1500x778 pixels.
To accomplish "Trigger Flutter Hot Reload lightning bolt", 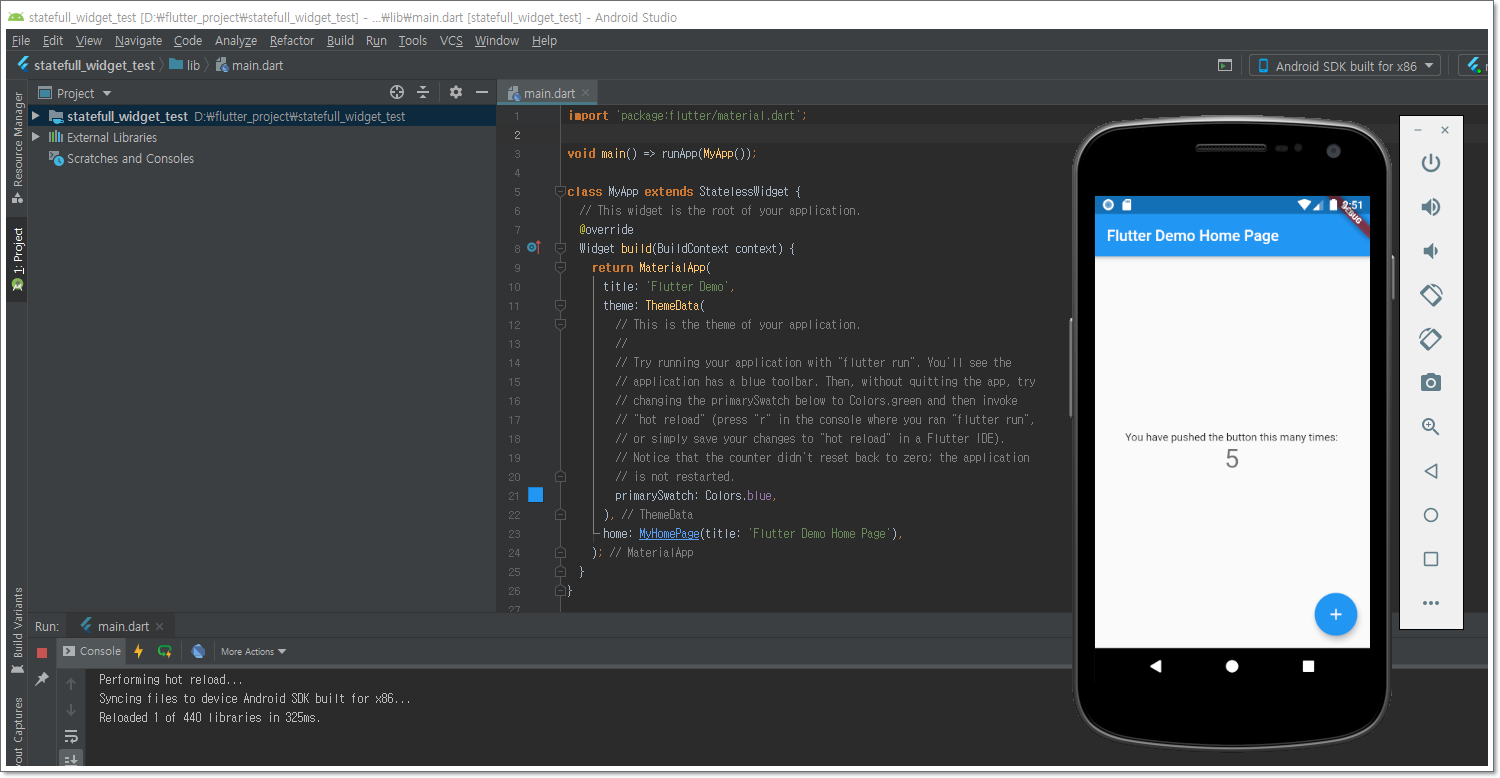I will coord(139,651).
